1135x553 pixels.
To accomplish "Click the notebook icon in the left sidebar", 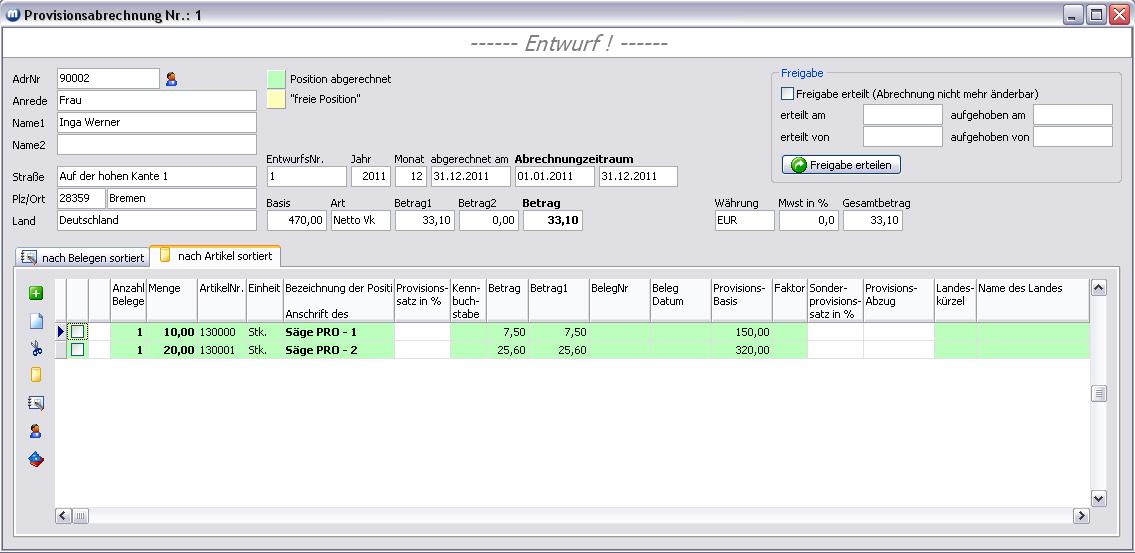I will tap(36, 403).
